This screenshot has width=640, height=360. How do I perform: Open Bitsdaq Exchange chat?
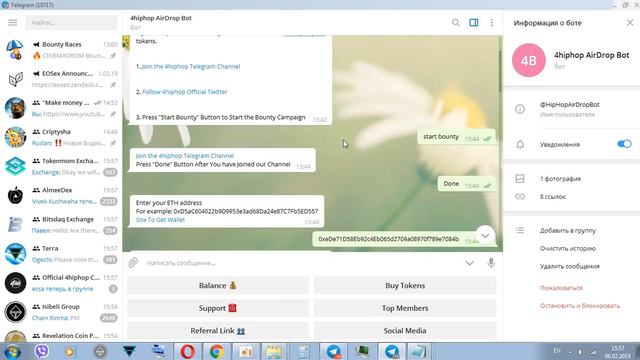point(61,224)
